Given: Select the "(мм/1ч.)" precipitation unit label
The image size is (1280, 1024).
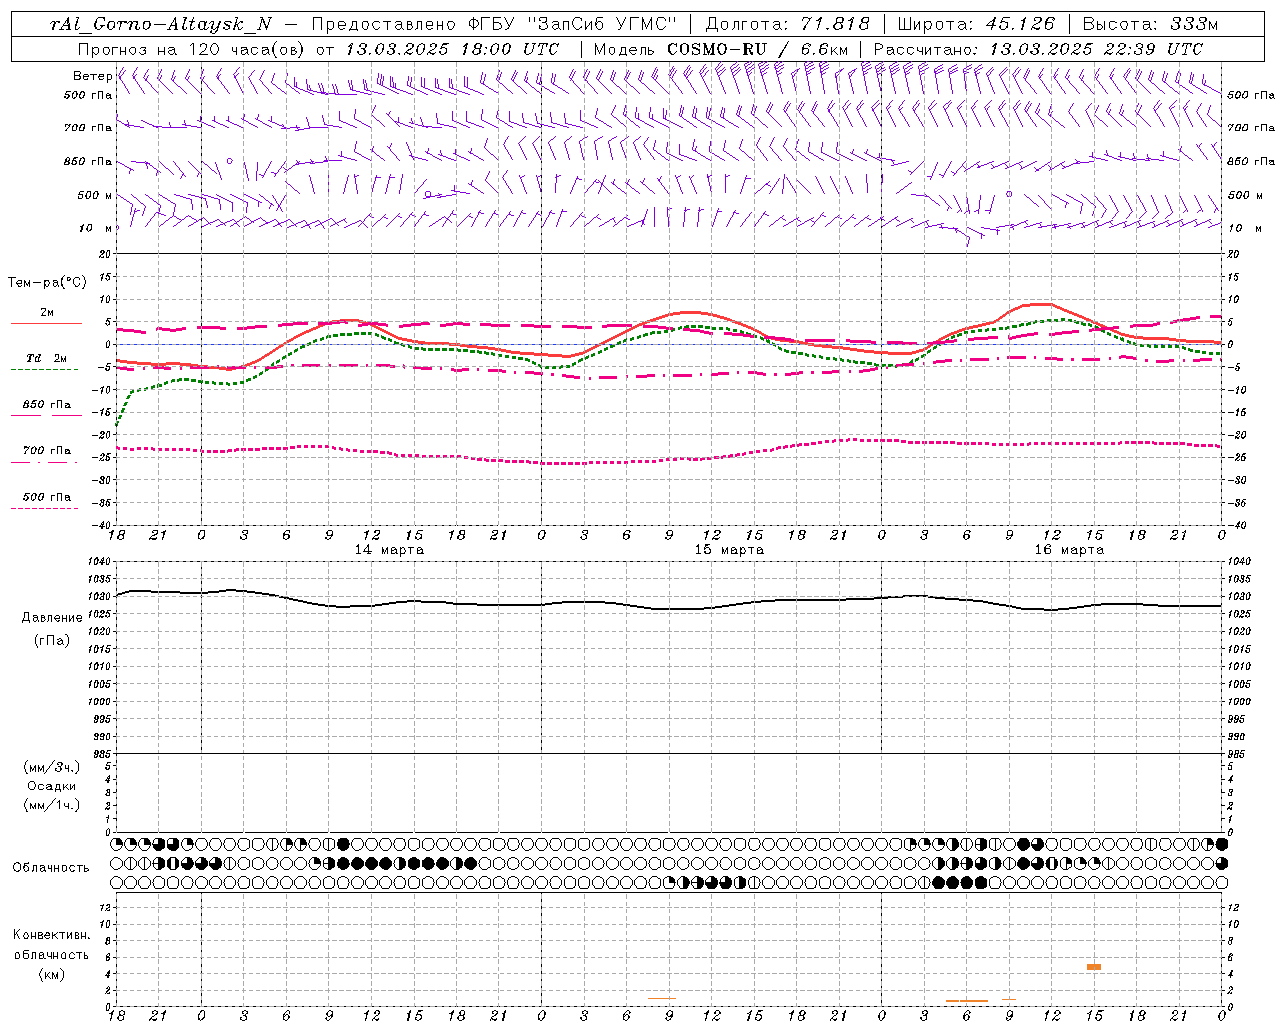Looking at the screenshot, I should tap(52, 805).
